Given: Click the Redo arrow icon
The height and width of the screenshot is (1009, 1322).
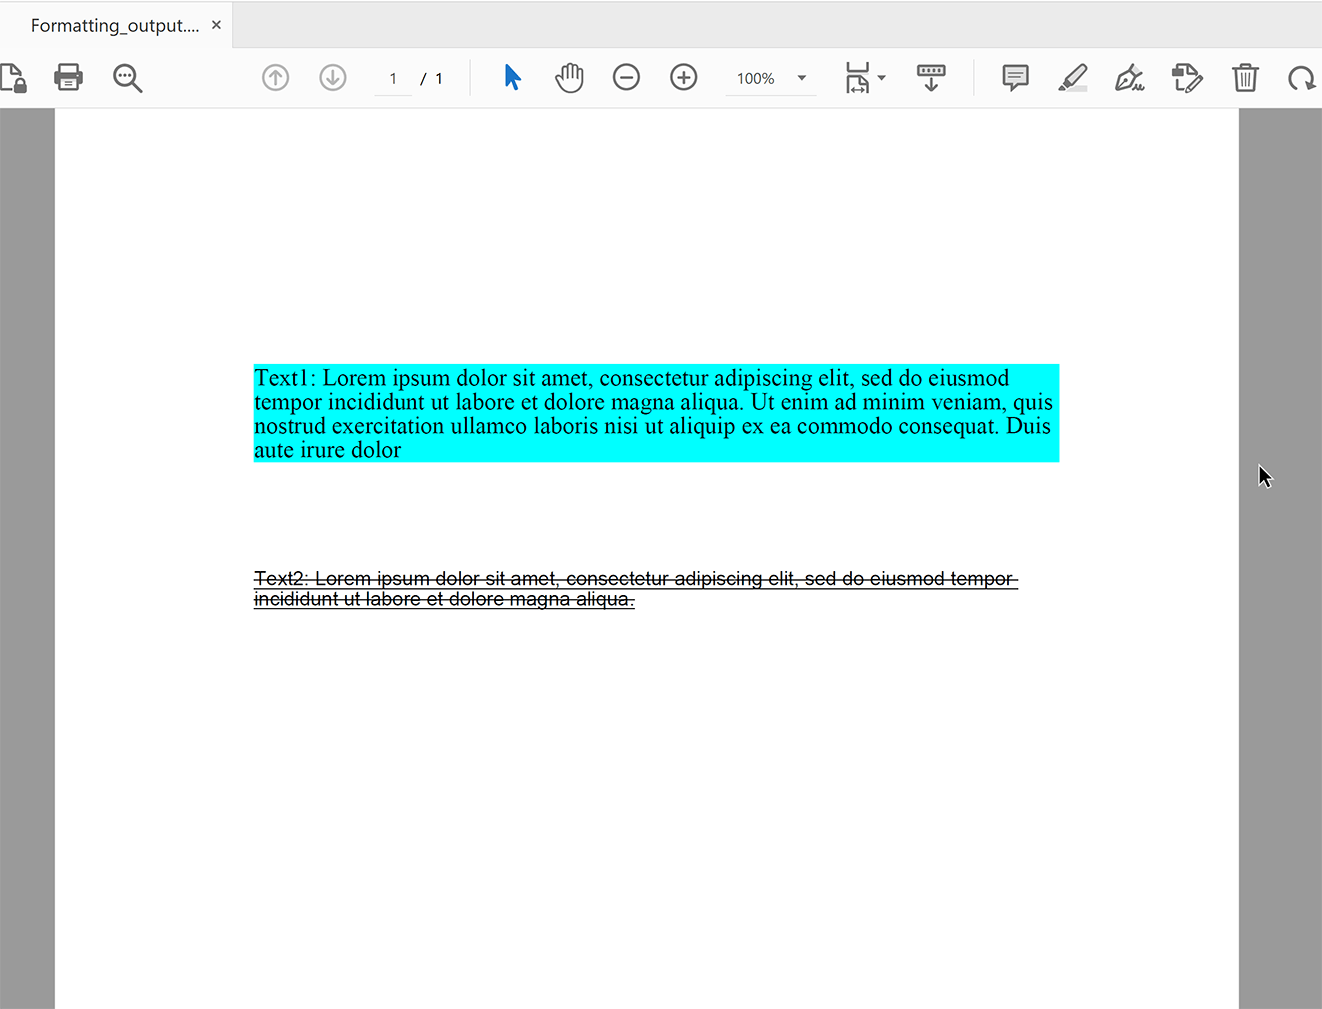Looking at the screenshot, I should tap(1302, 77).
